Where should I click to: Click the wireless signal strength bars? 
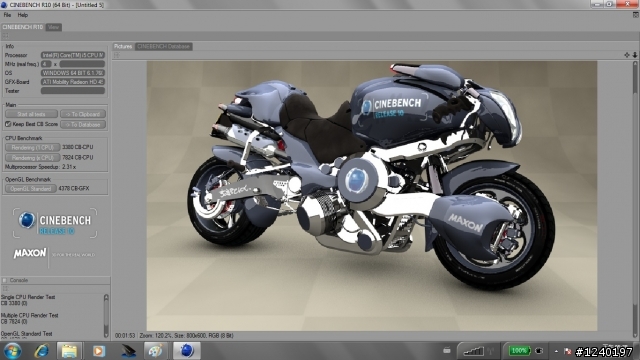pos(473,351)
